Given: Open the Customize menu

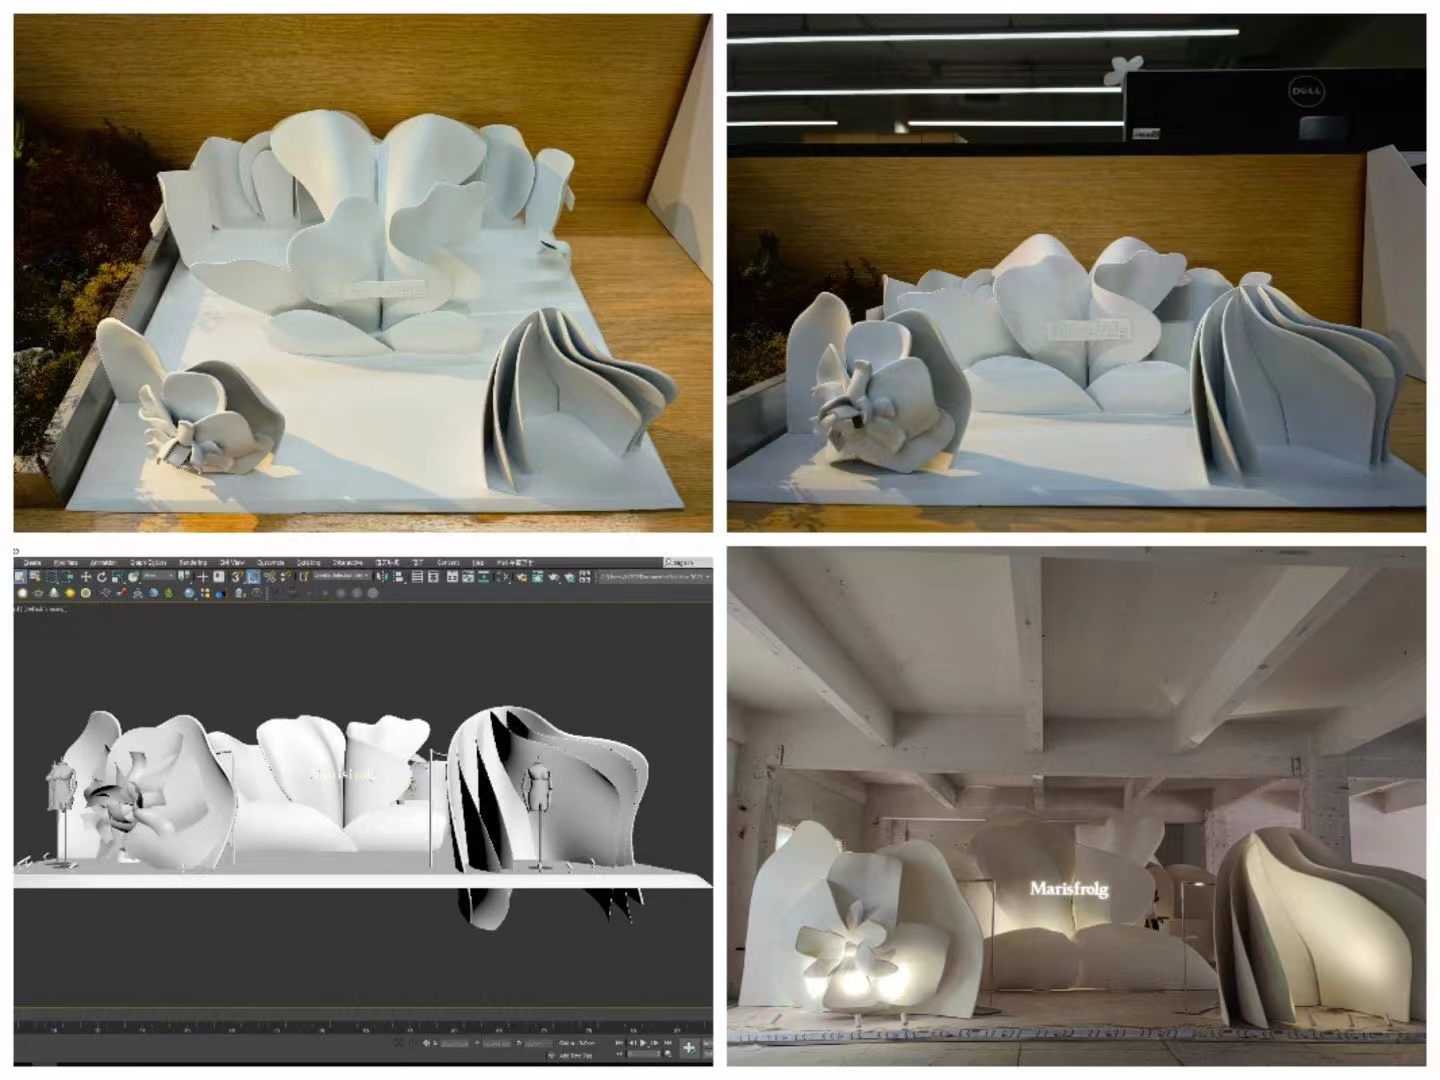Looking at the screenshot, I should point(270,562).
